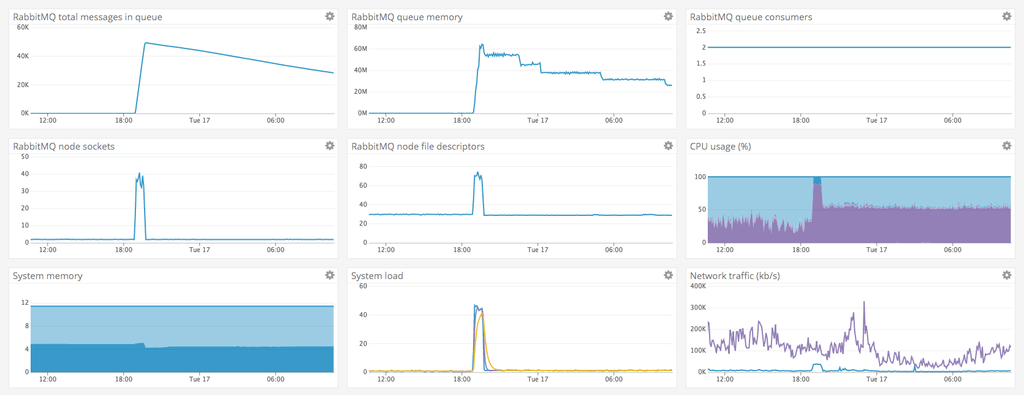The height and width of the screenshot is (395, 1024).
Task: Click the 'CPU usage (%)' title
Action: point(720,146)
